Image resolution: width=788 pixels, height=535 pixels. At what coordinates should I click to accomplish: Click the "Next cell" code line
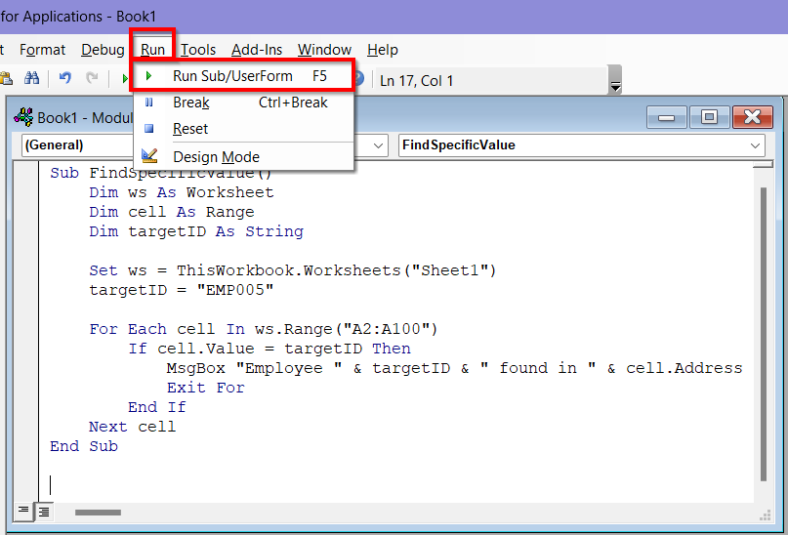132,426
